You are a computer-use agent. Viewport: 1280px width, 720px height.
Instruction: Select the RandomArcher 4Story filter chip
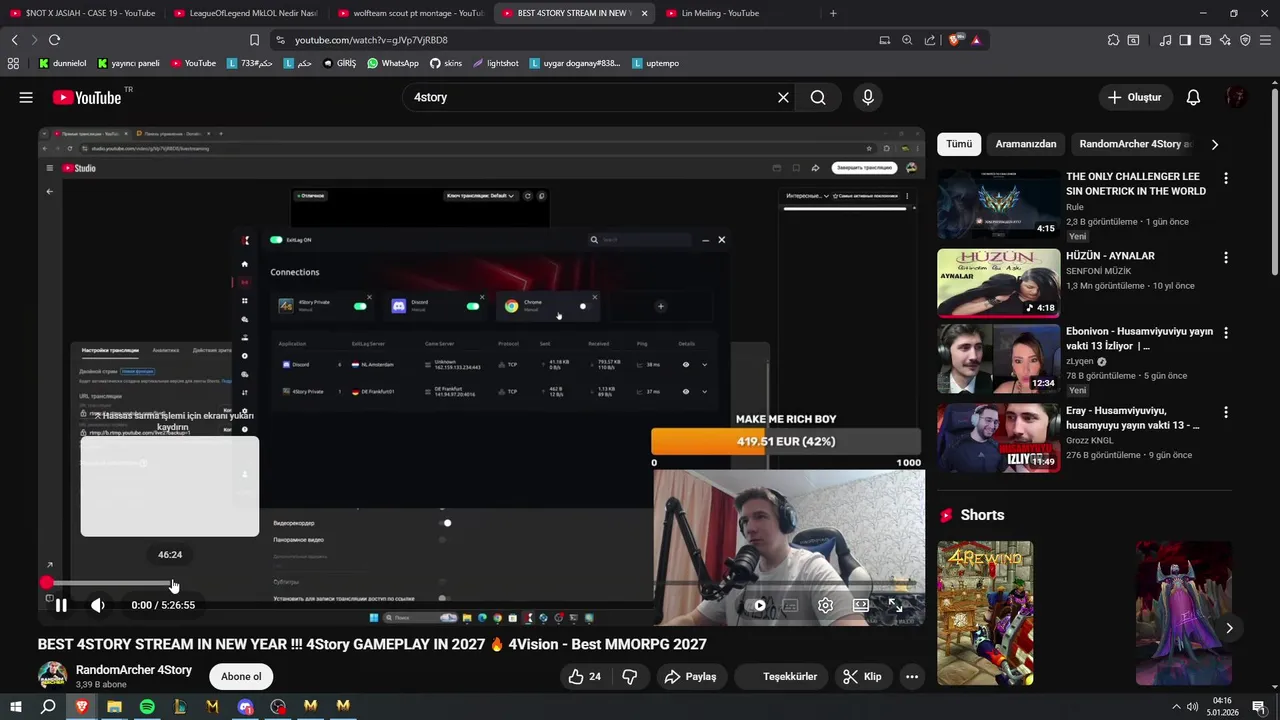point(1135,144)
